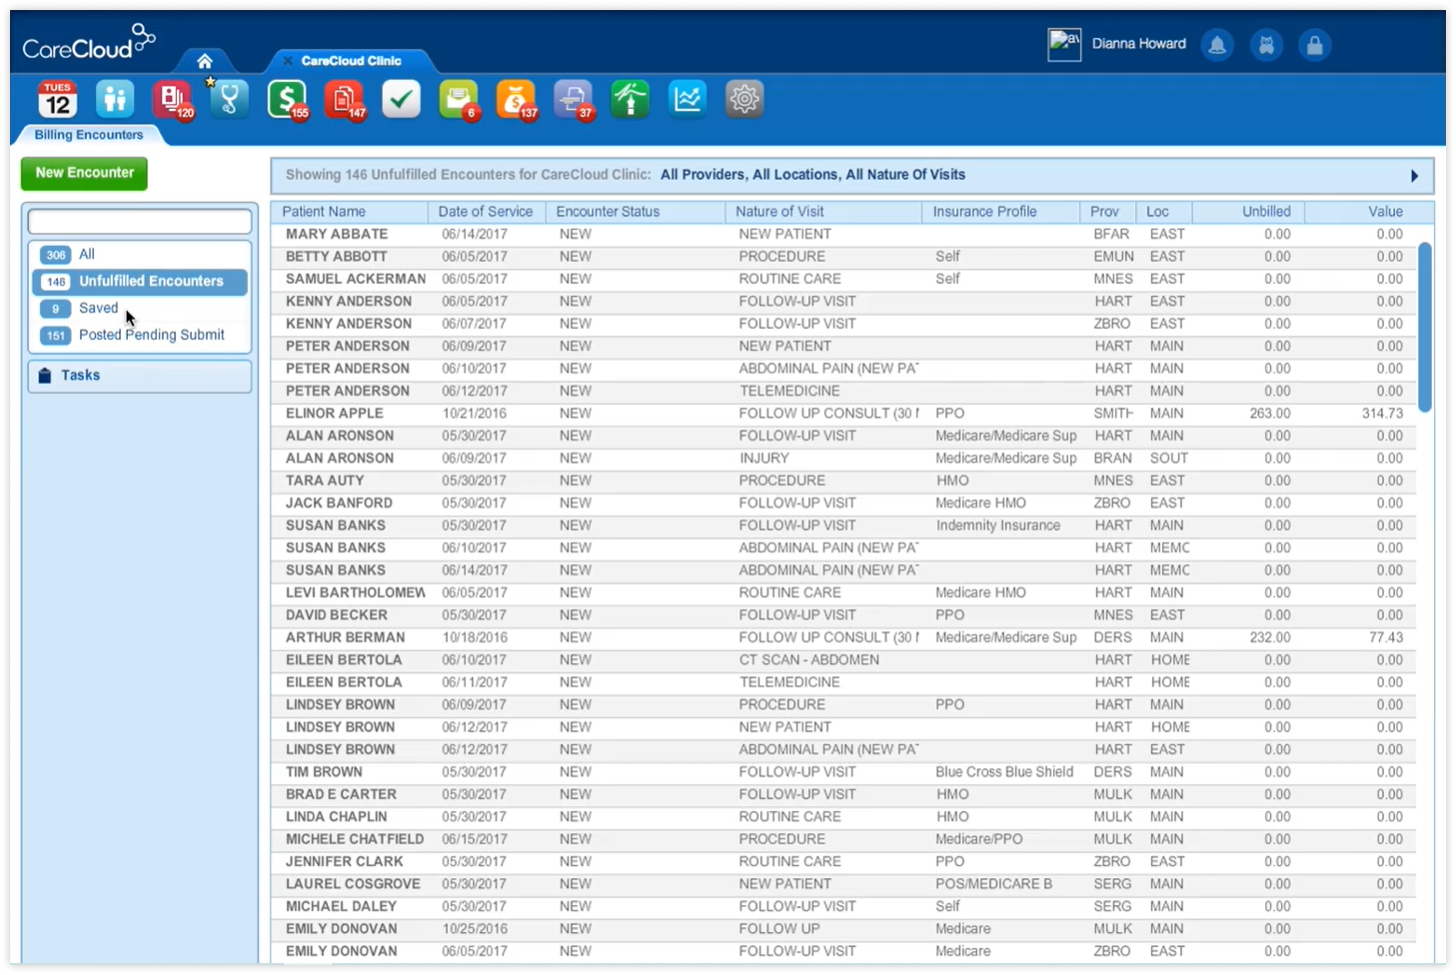The height and width of the screenshot is (975, 1456).
Task: Click the Indemnity Insurance cell
Action: click(998, 525)
